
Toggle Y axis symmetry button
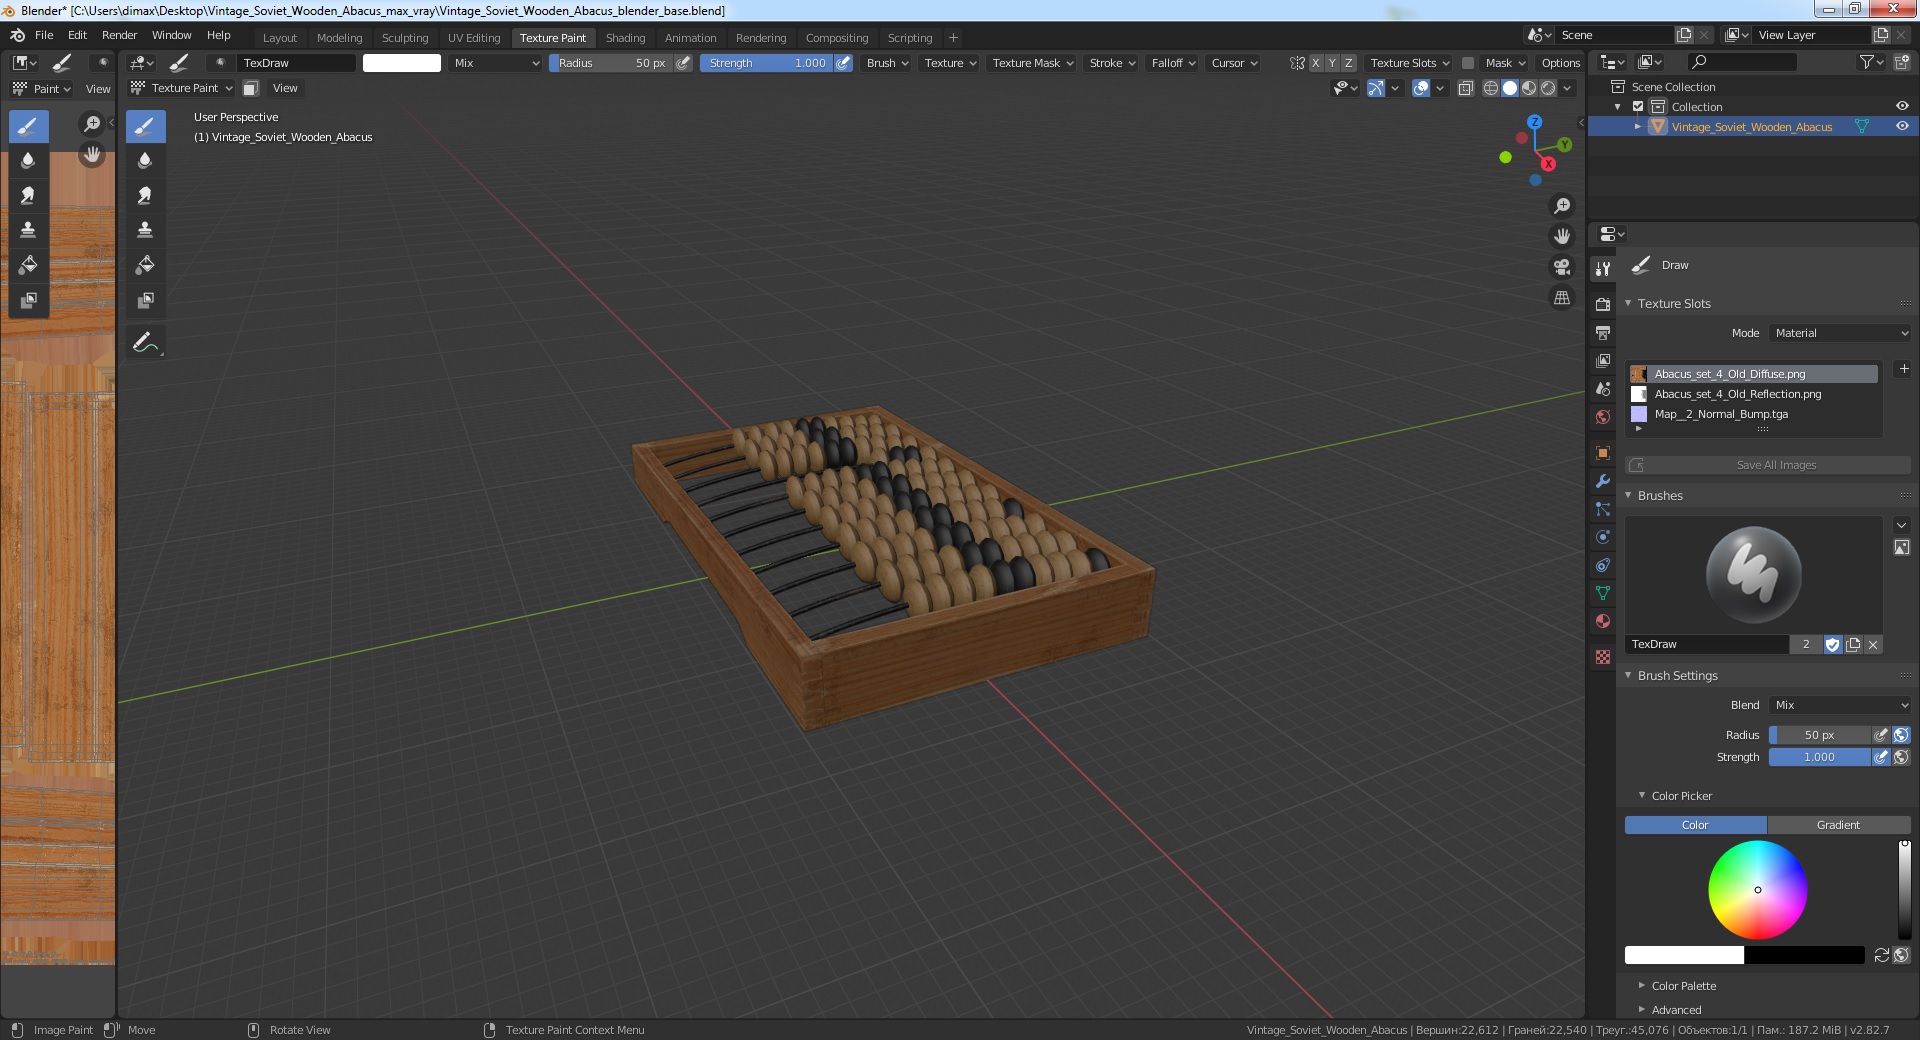[1331, 63]
